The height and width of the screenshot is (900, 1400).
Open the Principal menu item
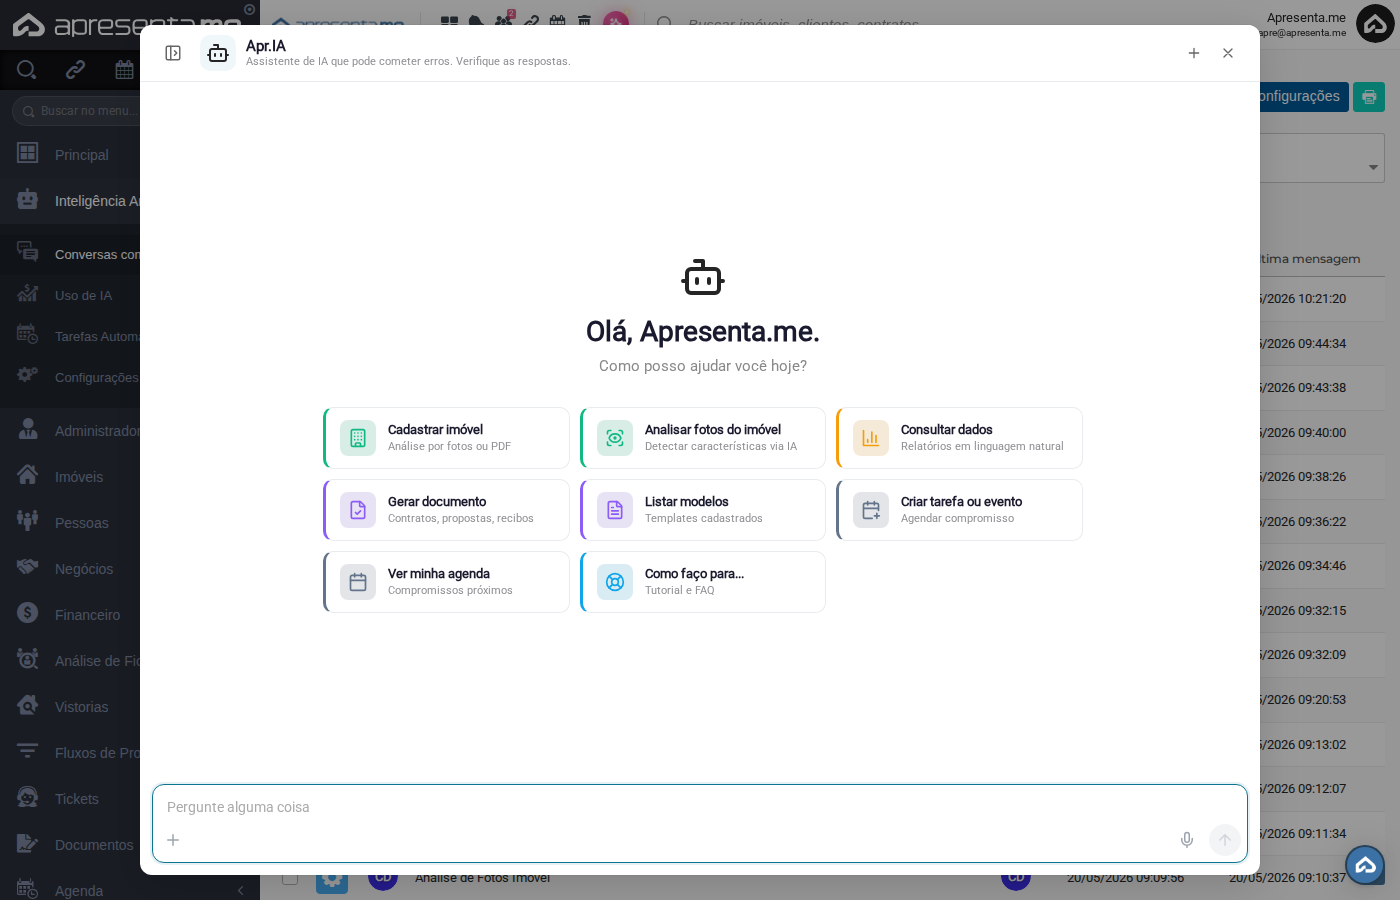[70, 155]
